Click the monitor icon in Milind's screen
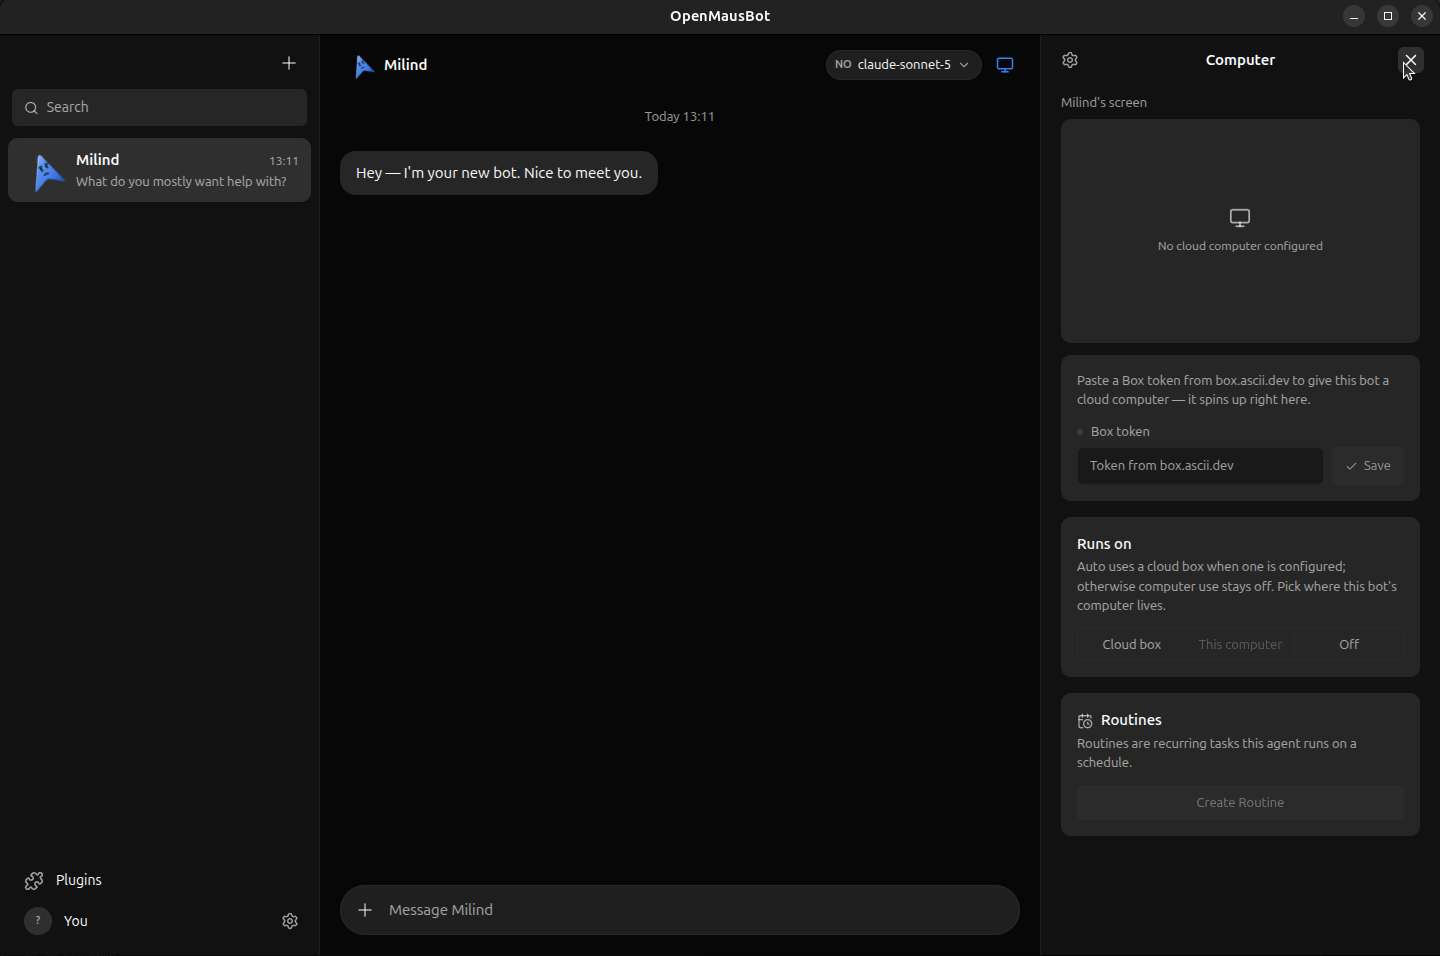 pyautogui.click(x=1240, y=218)
